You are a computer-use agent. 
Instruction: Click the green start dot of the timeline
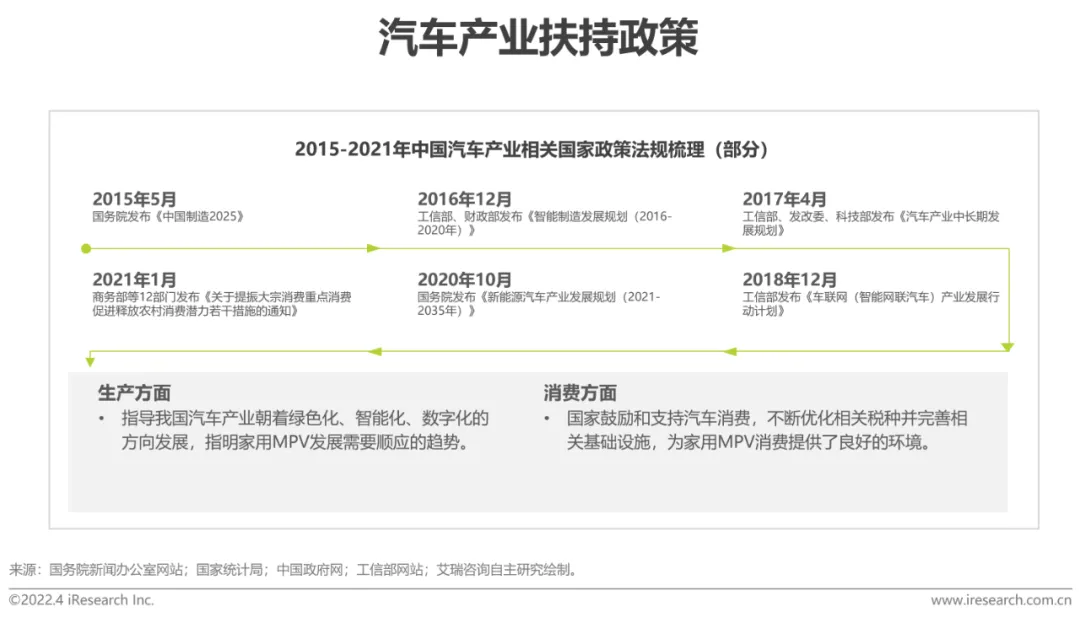[x=86, y=249]
